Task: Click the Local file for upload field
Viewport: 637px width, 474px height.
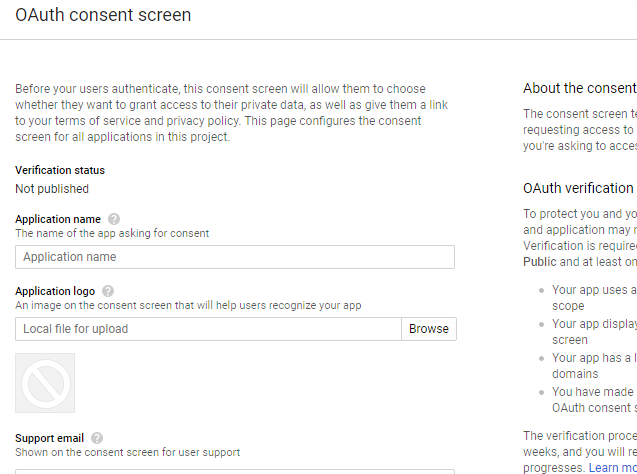Action: pos(208,329)
